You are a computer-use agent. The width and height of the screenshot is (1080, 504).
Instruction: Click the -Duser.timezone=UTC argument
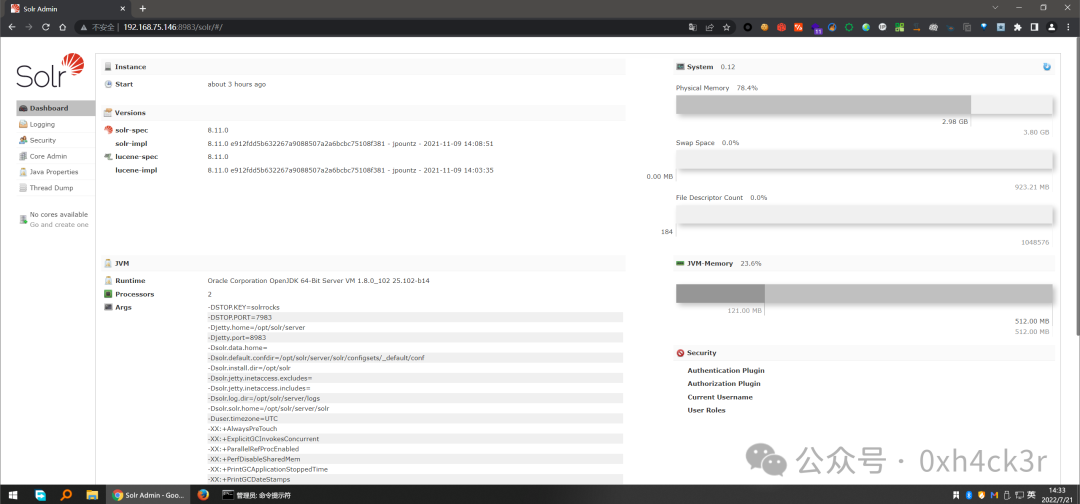242,418
